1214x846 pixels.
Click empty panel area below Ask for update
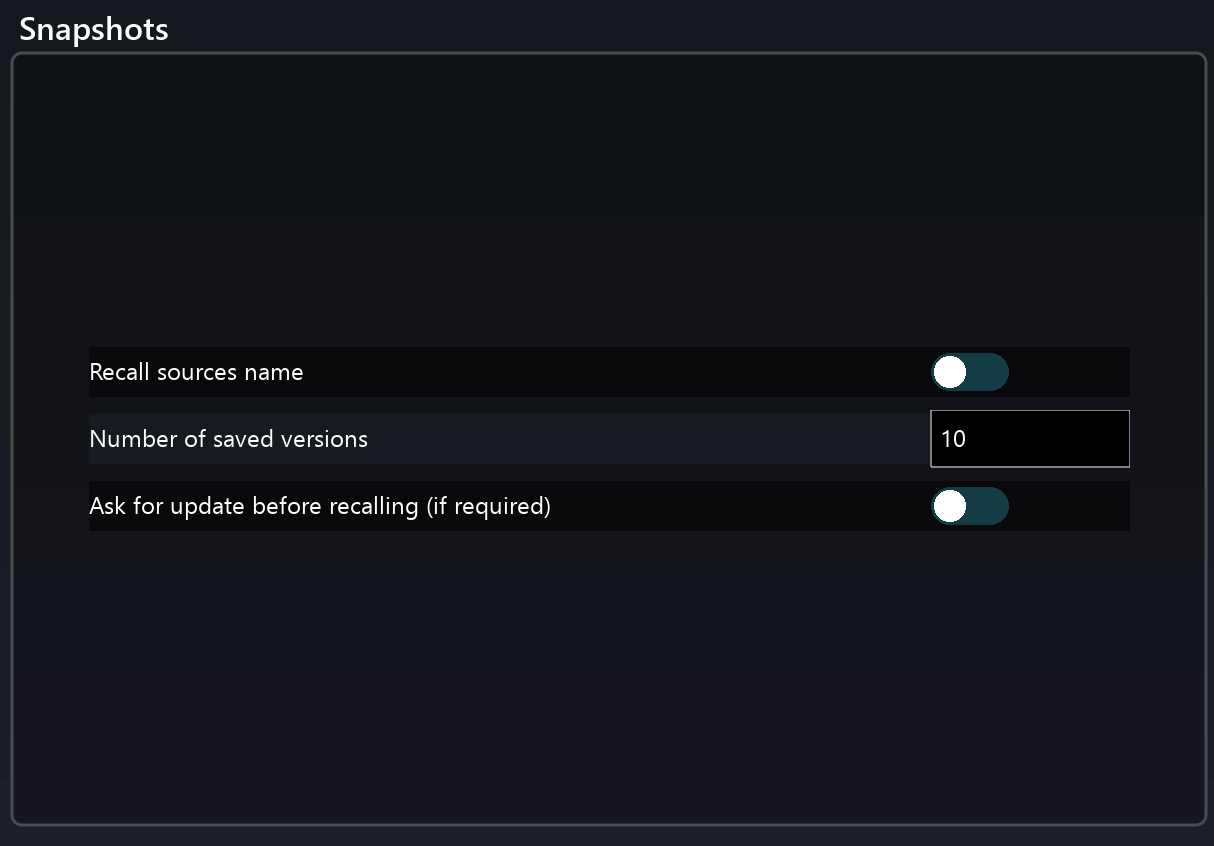point(600,680)
